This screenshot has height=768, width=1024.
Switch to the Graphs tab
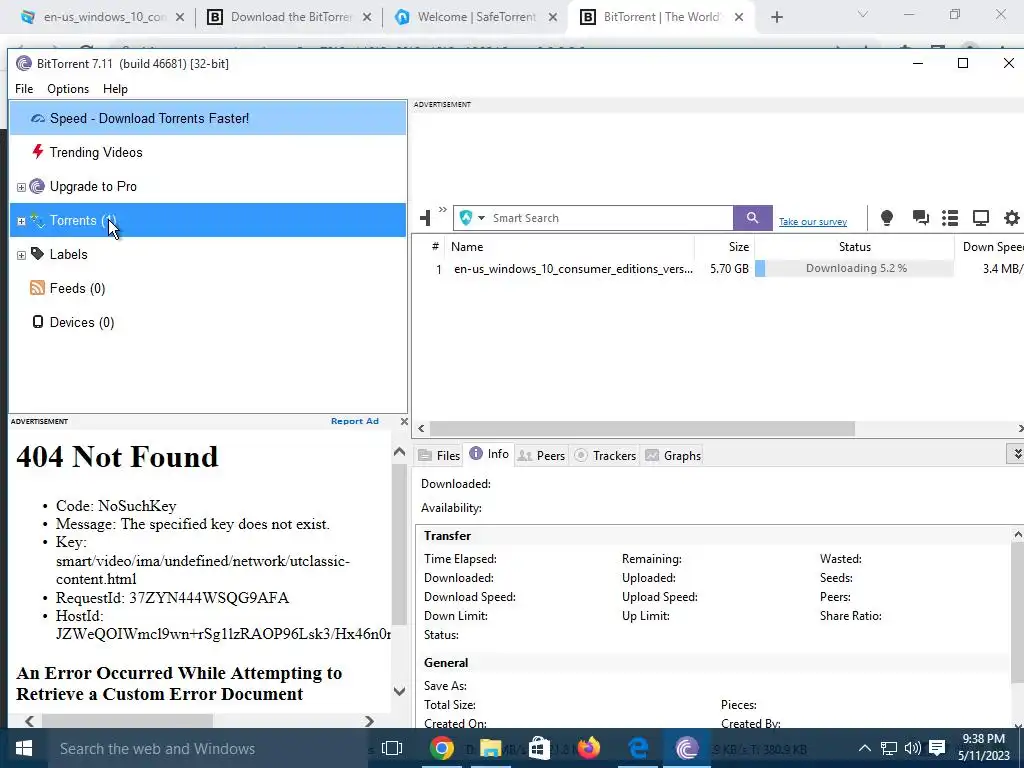tap(673, 456)
